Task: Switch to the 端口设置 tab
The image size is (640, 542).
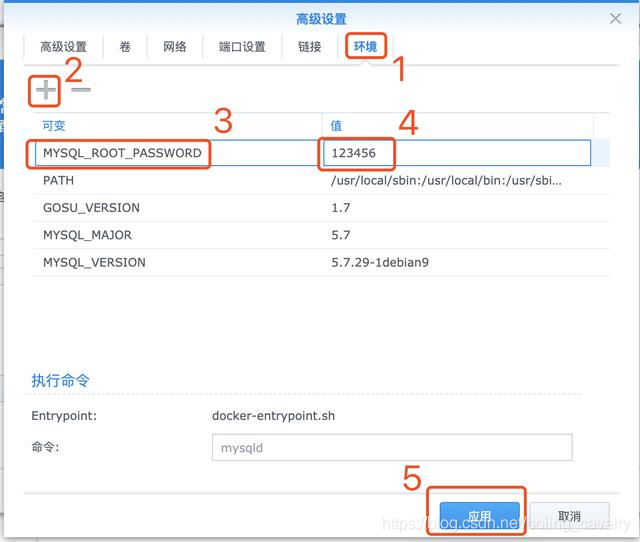Action: pyautogui.click(x=242, y=47)
